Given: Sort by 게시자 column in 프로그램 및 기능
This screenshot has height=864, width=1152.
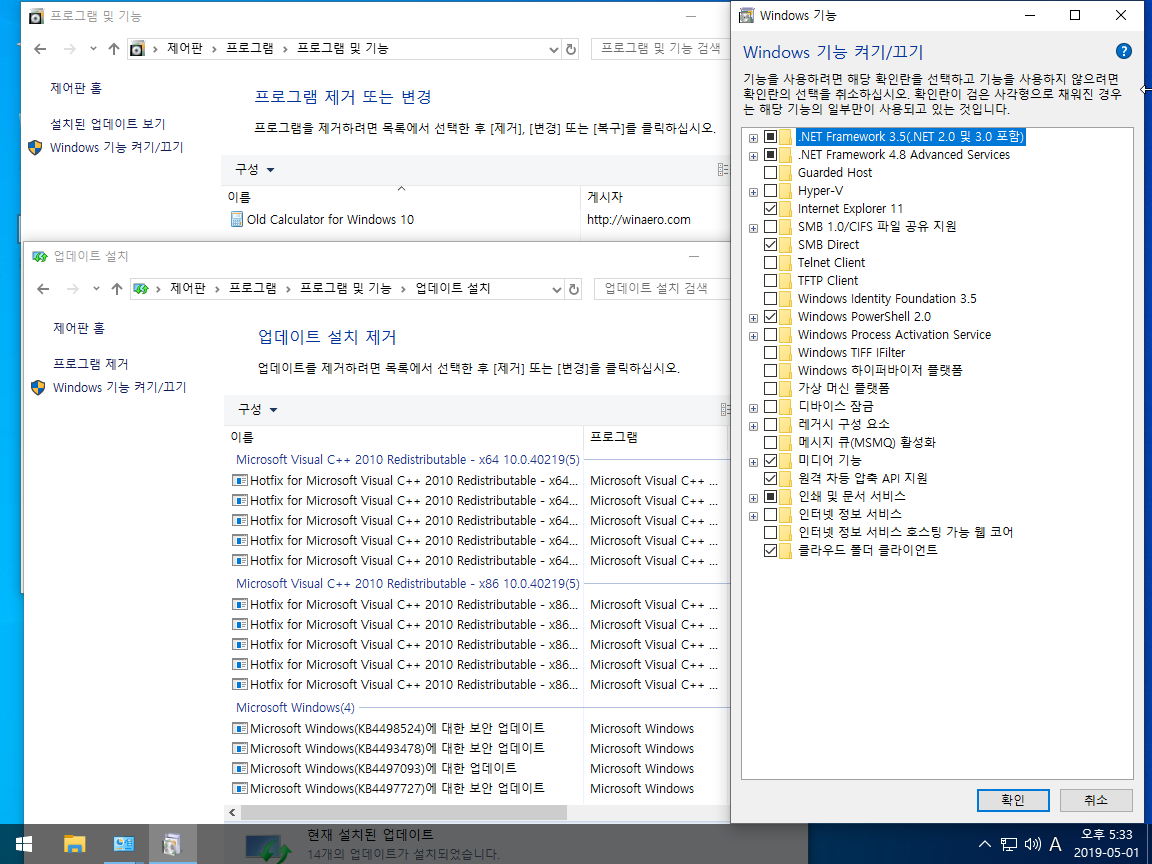Looking at the screenshot, I should [x=655, y=197].
